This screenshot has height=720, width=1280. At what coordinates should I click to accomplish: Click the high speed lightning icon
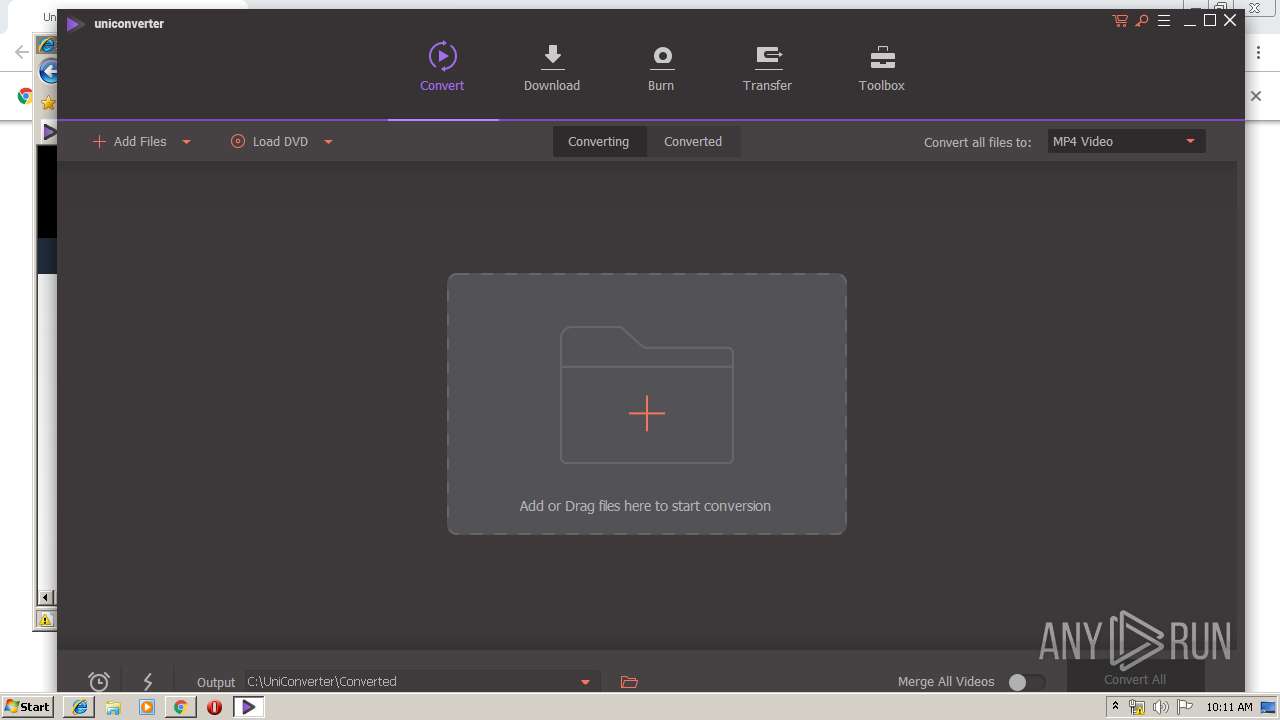(x=148, y=682)
